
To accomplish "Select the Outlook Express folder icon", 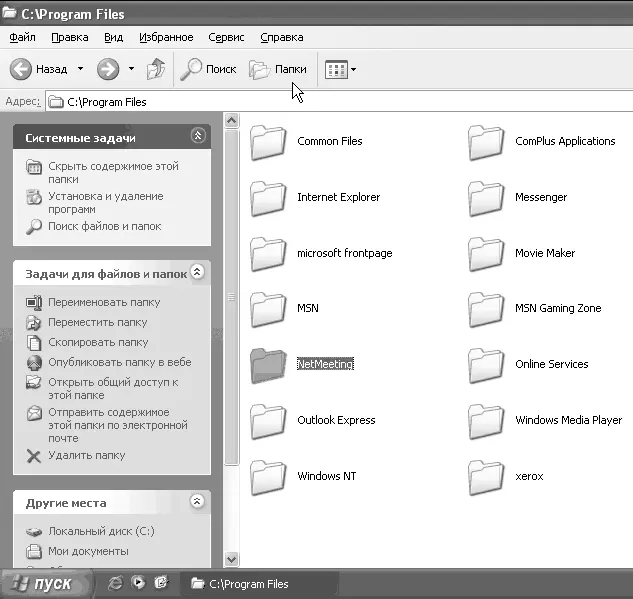I will pos(268,421).
